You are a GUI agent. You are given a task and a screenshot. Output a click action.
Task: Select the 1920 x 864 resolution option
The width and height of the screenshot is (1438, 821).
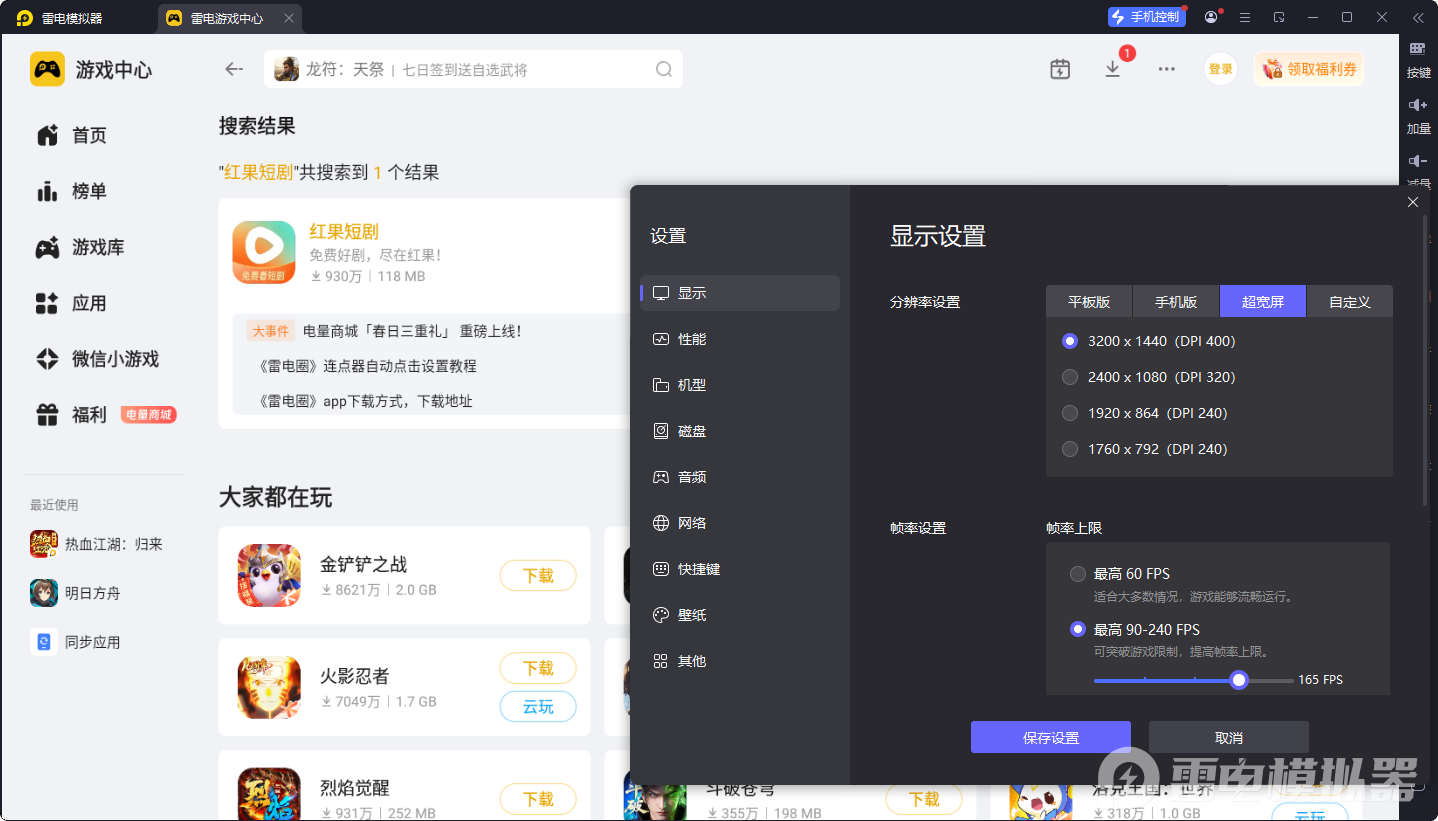coord(1070,413)
